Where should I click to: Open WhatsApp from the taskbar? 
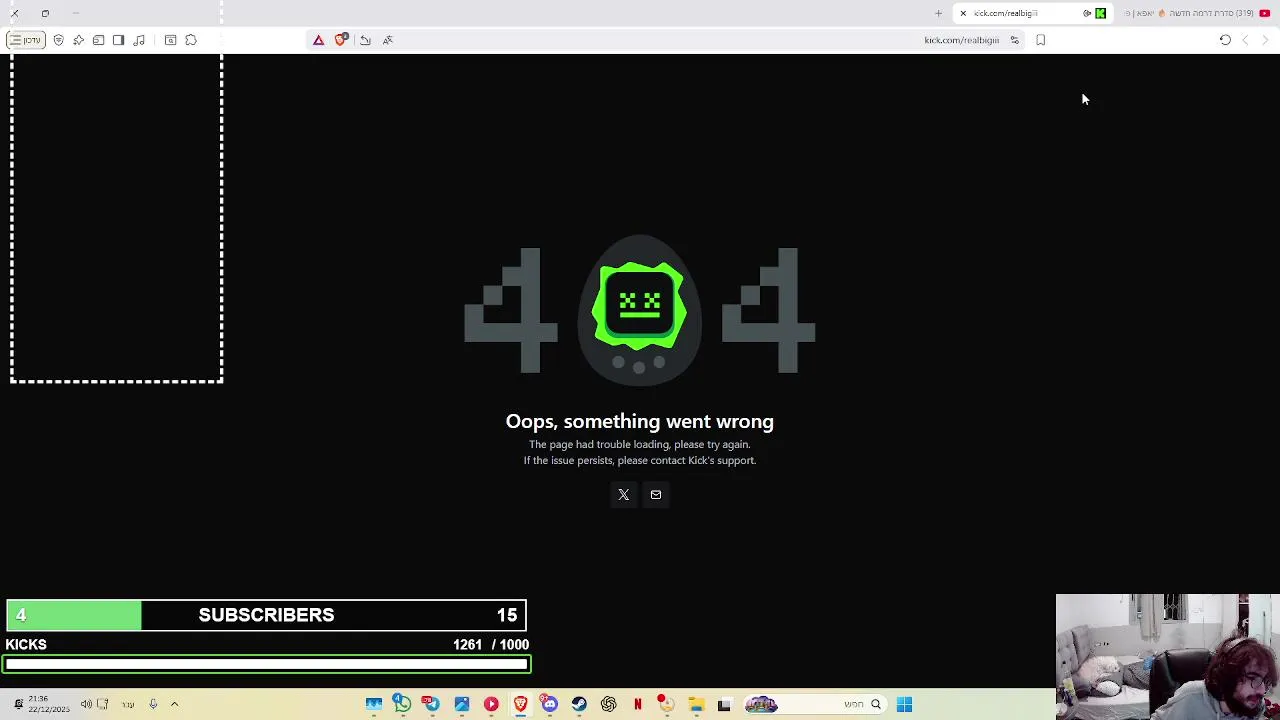401,704
